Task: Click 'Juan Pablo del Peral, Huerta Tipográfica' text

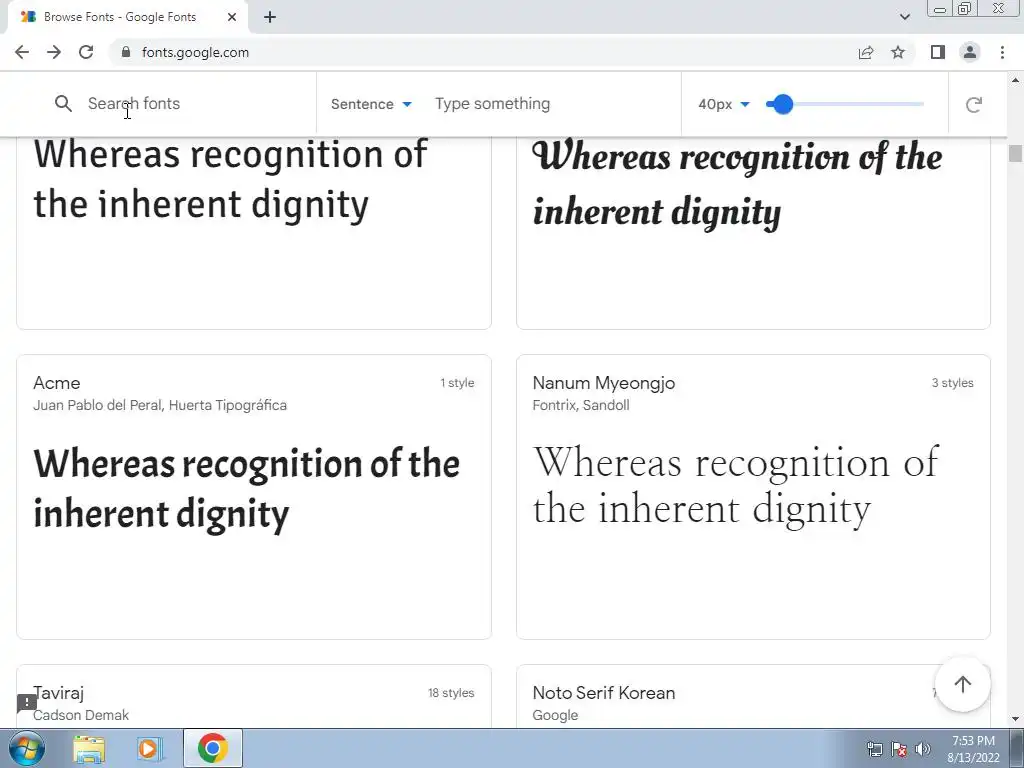Action: coord(160,406)
